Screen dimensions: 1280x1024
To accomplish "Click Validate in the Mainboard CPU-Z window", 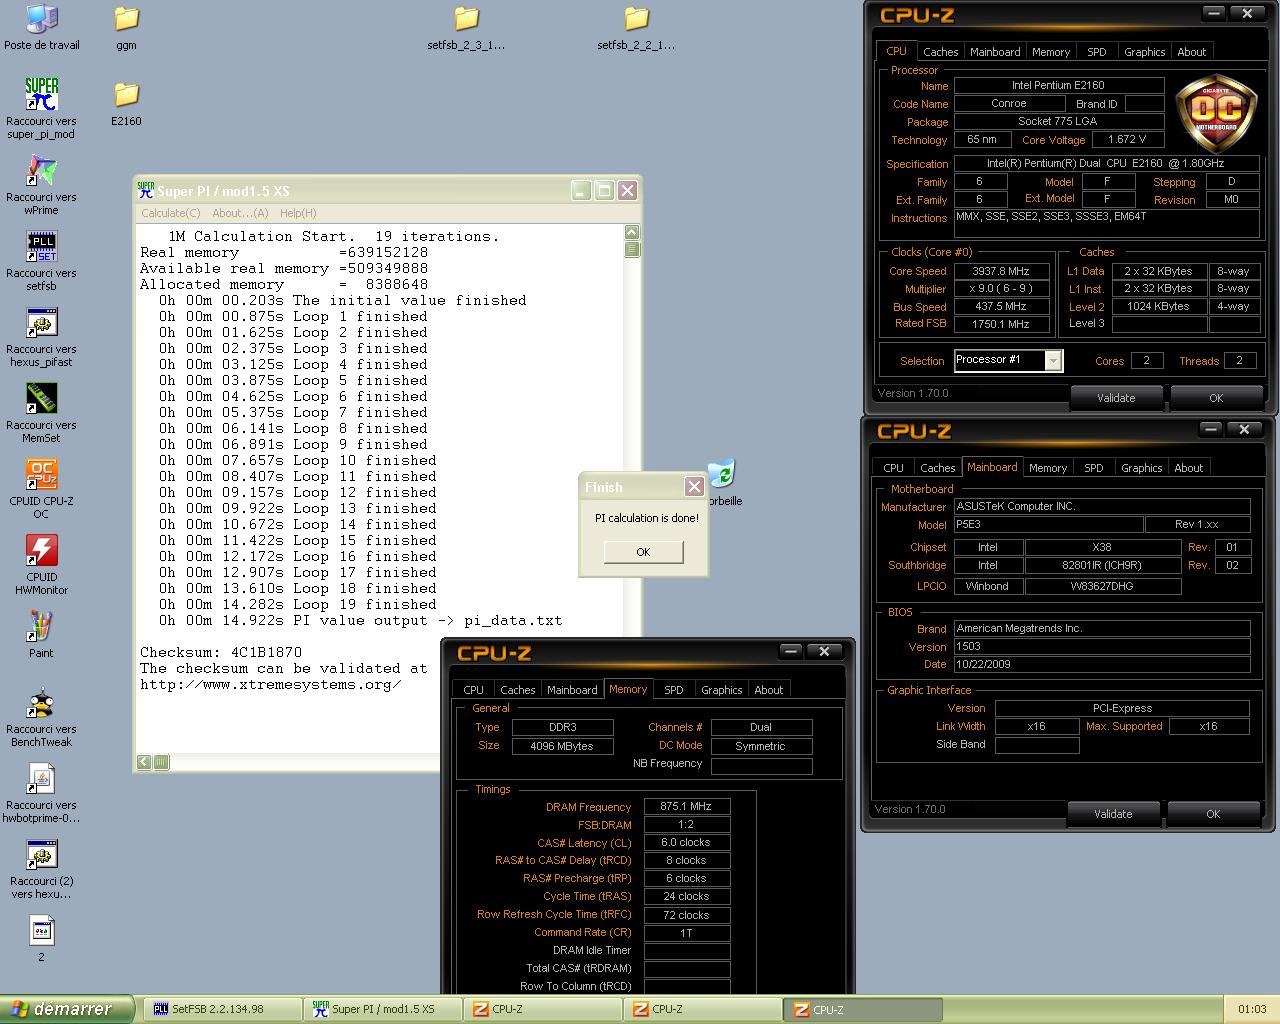I will [1113, 814].
